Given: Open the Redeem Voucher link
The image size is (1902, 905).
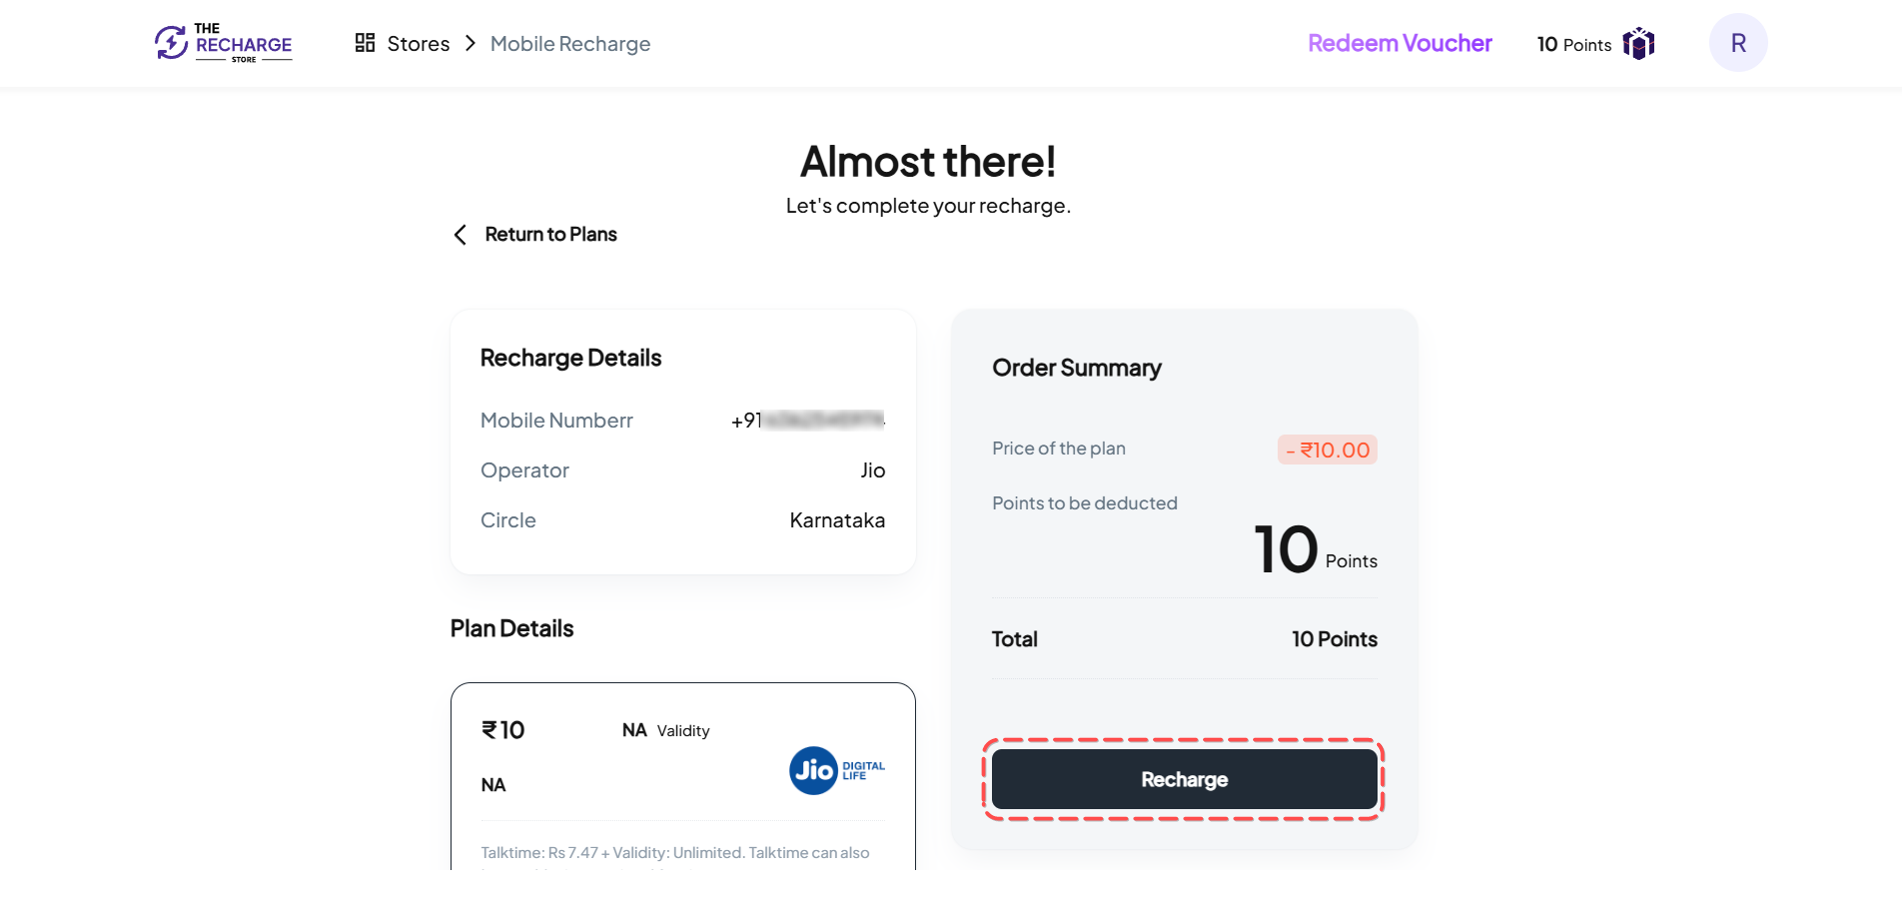Looking at the screenshot, I should 1400,43.
